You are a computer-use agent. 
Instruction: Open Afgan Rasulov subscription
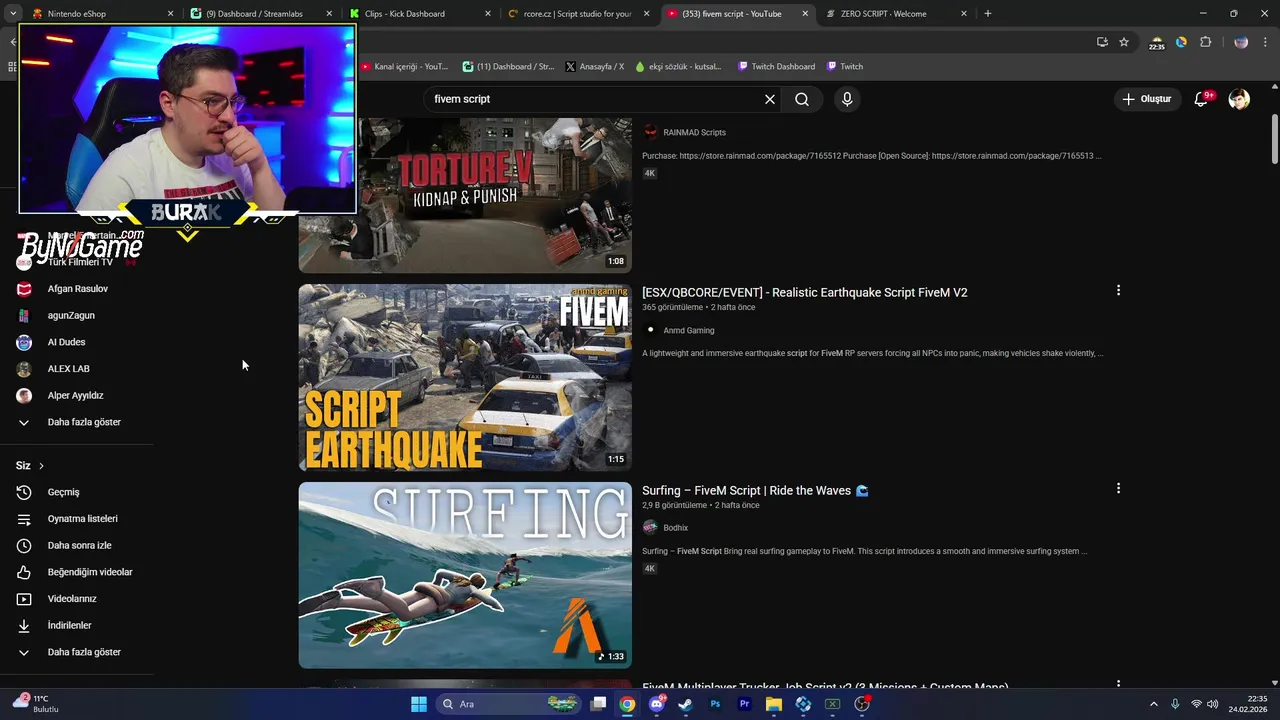(78, 289)
